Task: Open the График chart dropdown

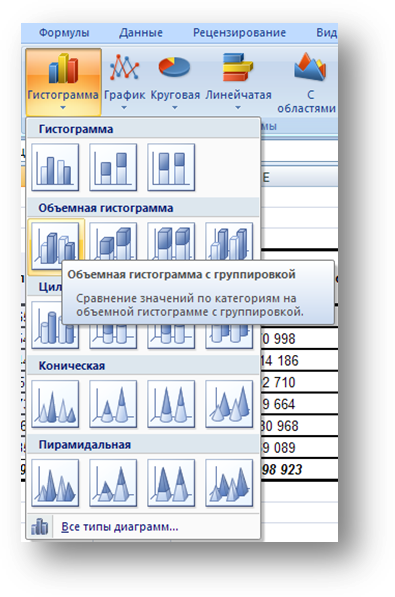Action: (x=125, y=82)
